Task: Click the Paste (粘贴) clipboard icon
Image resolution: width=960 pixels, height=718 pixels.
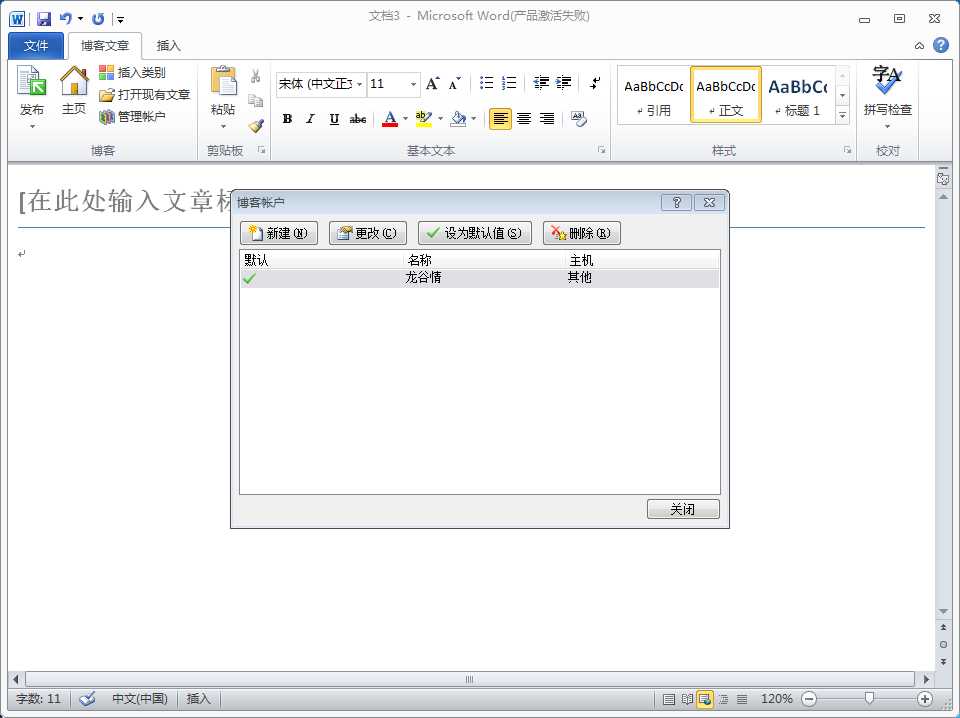Action: coord(223,81)
